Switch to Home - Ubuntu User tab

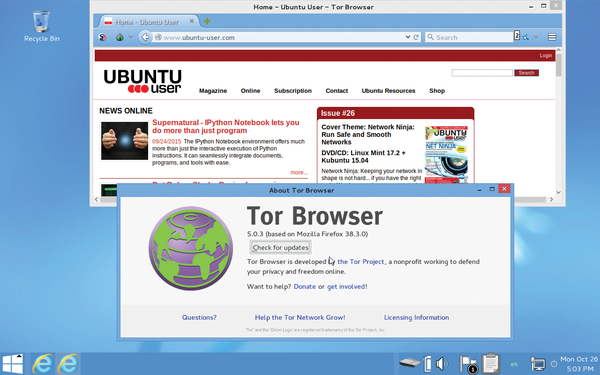point(147,22)
